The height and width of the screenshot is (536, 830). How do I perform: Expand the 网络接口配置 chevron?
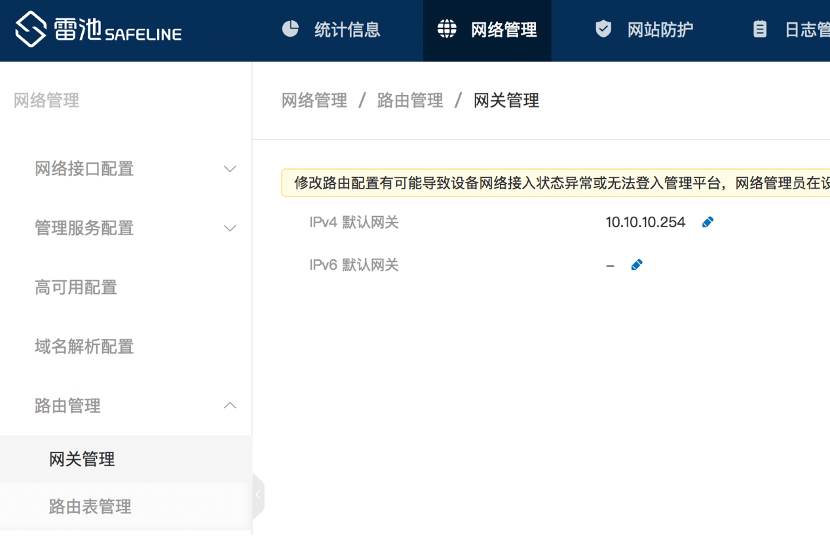[x=230, y=169]
